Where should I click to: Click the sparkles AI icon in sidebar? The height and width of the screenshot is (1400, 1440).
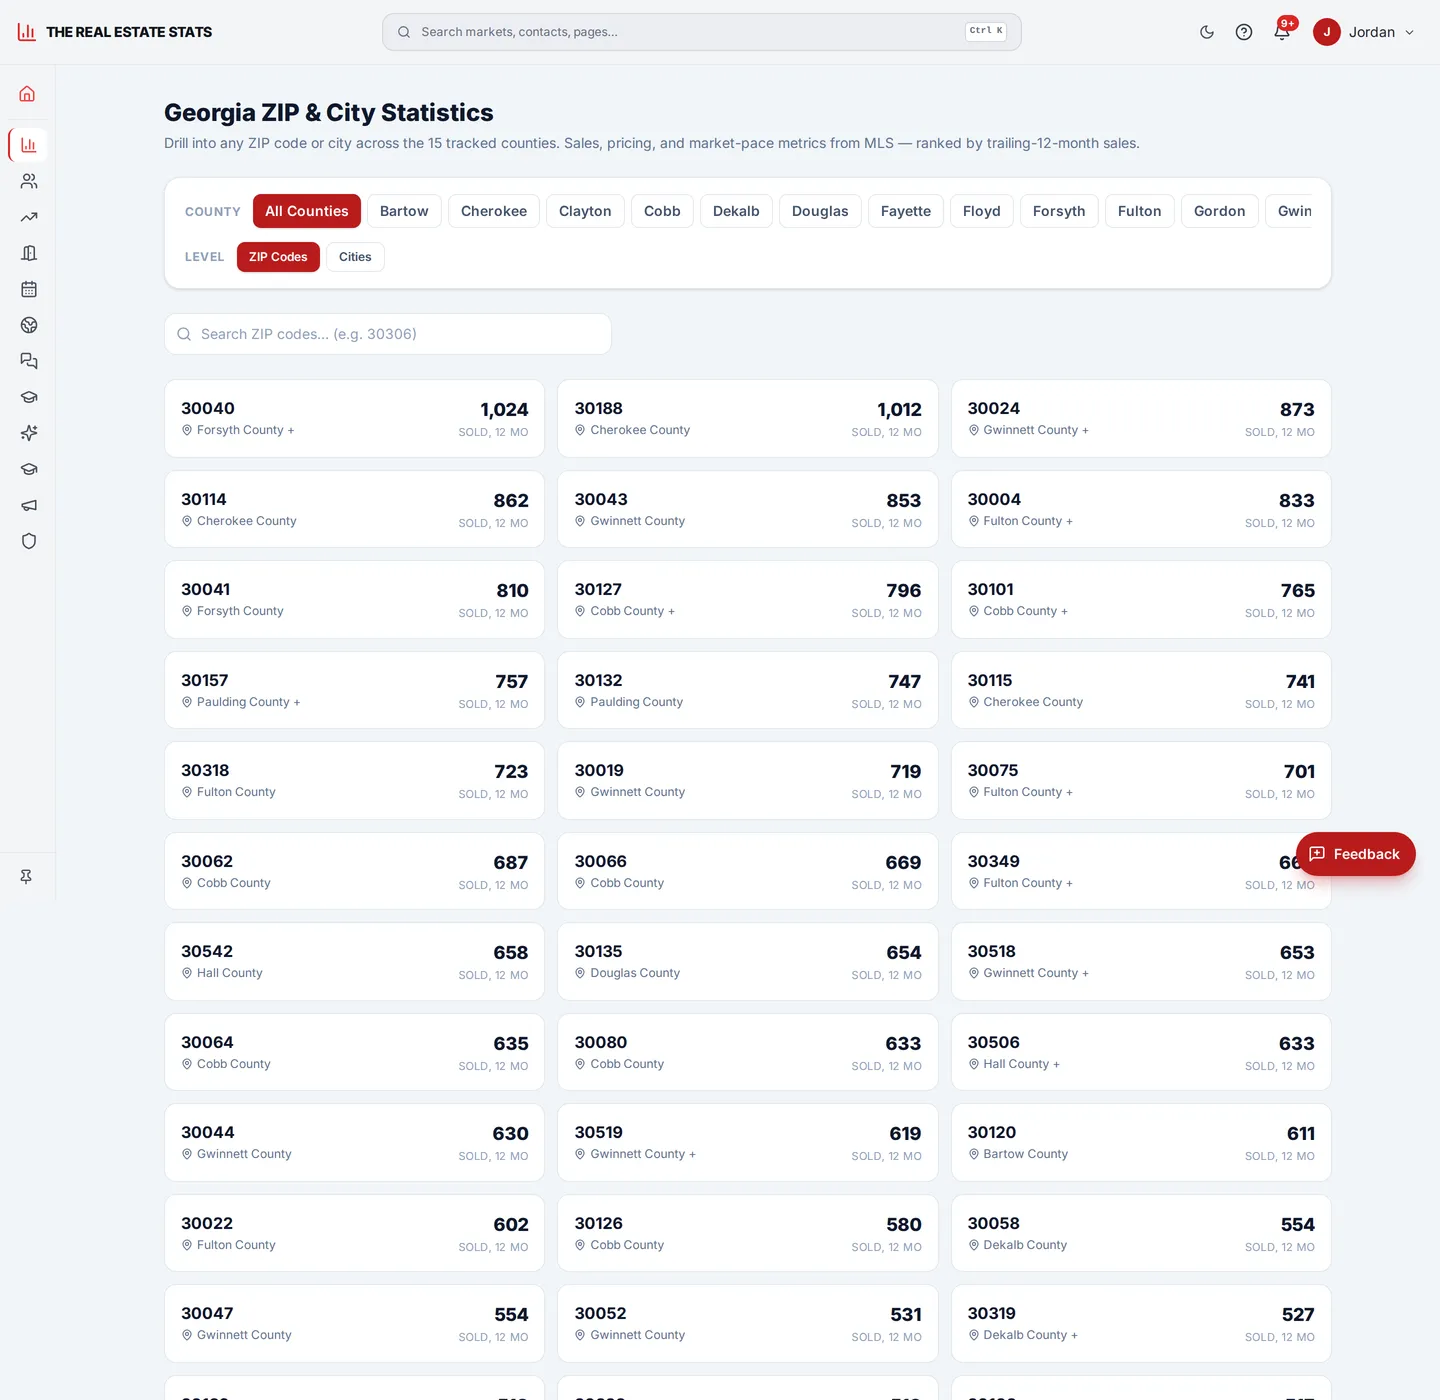(28, 433)
